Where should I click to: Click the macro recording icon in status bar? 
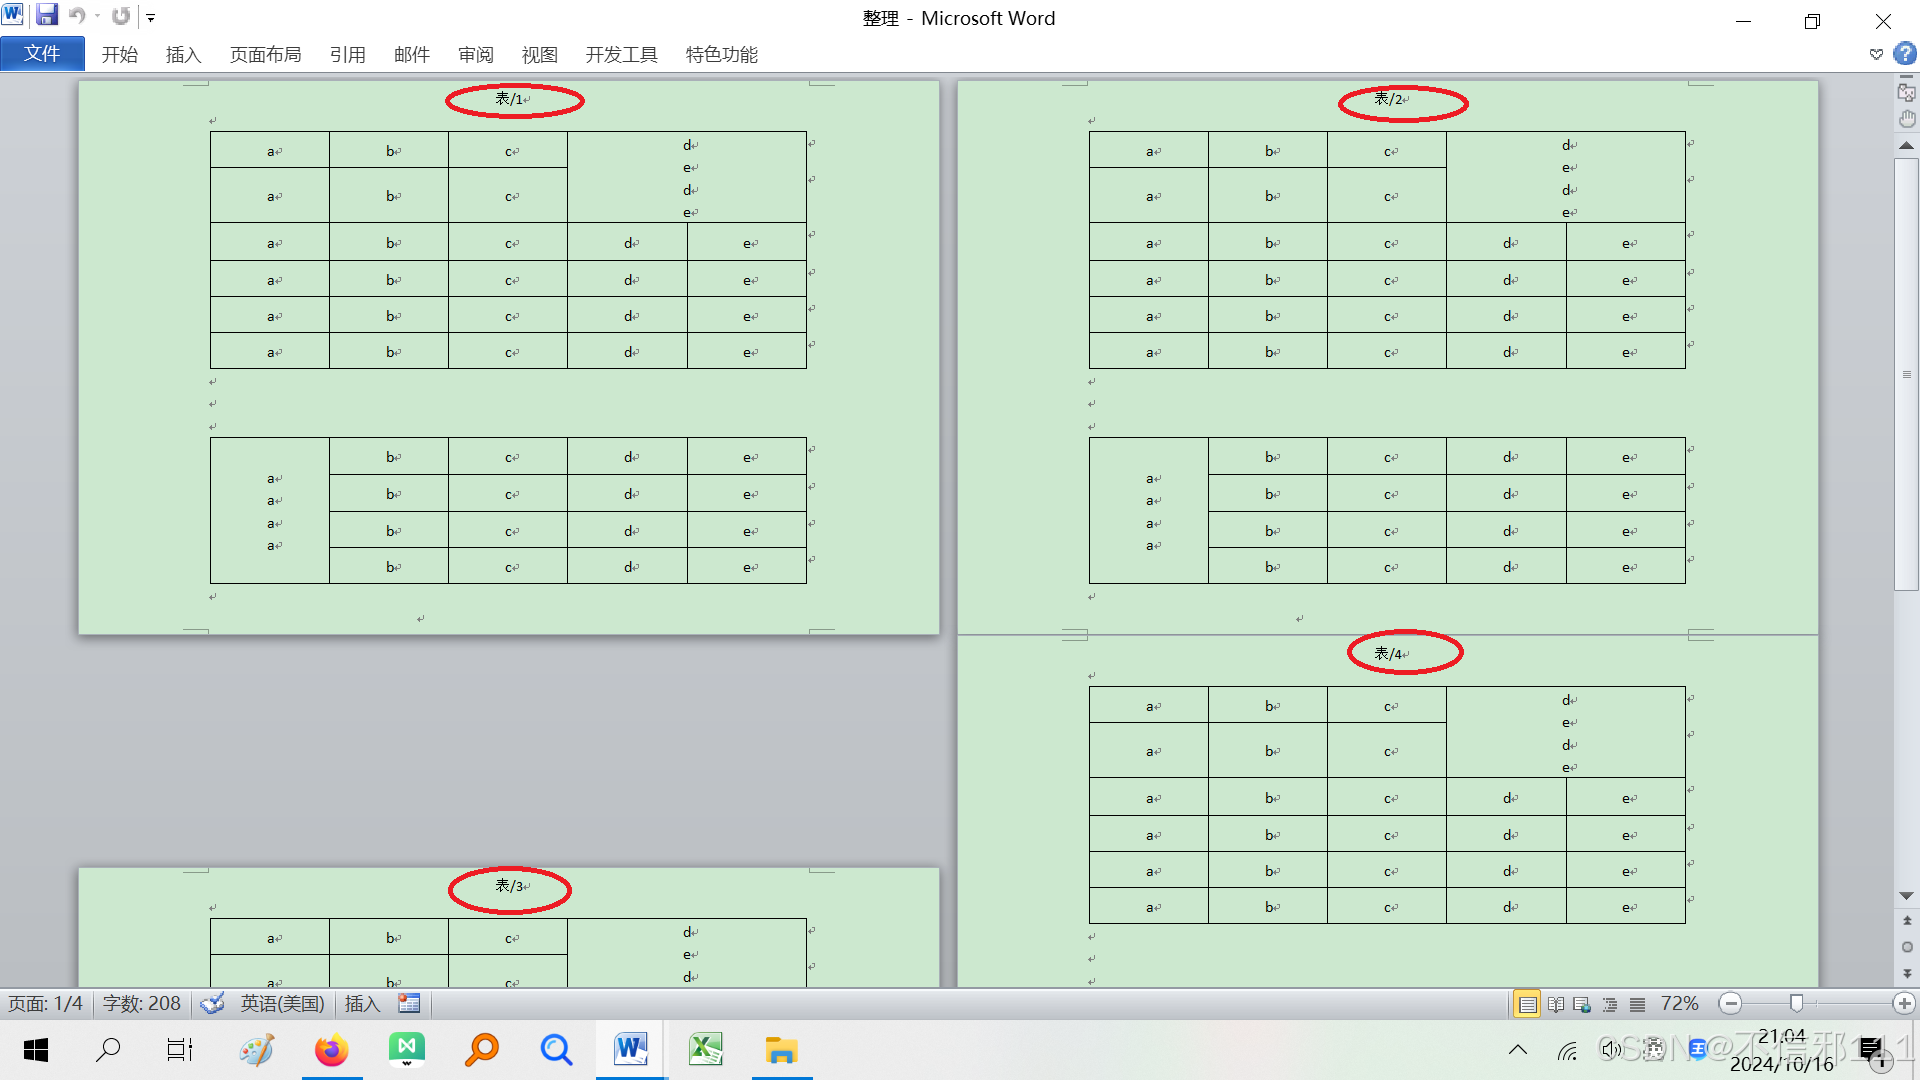point(409,1003)
